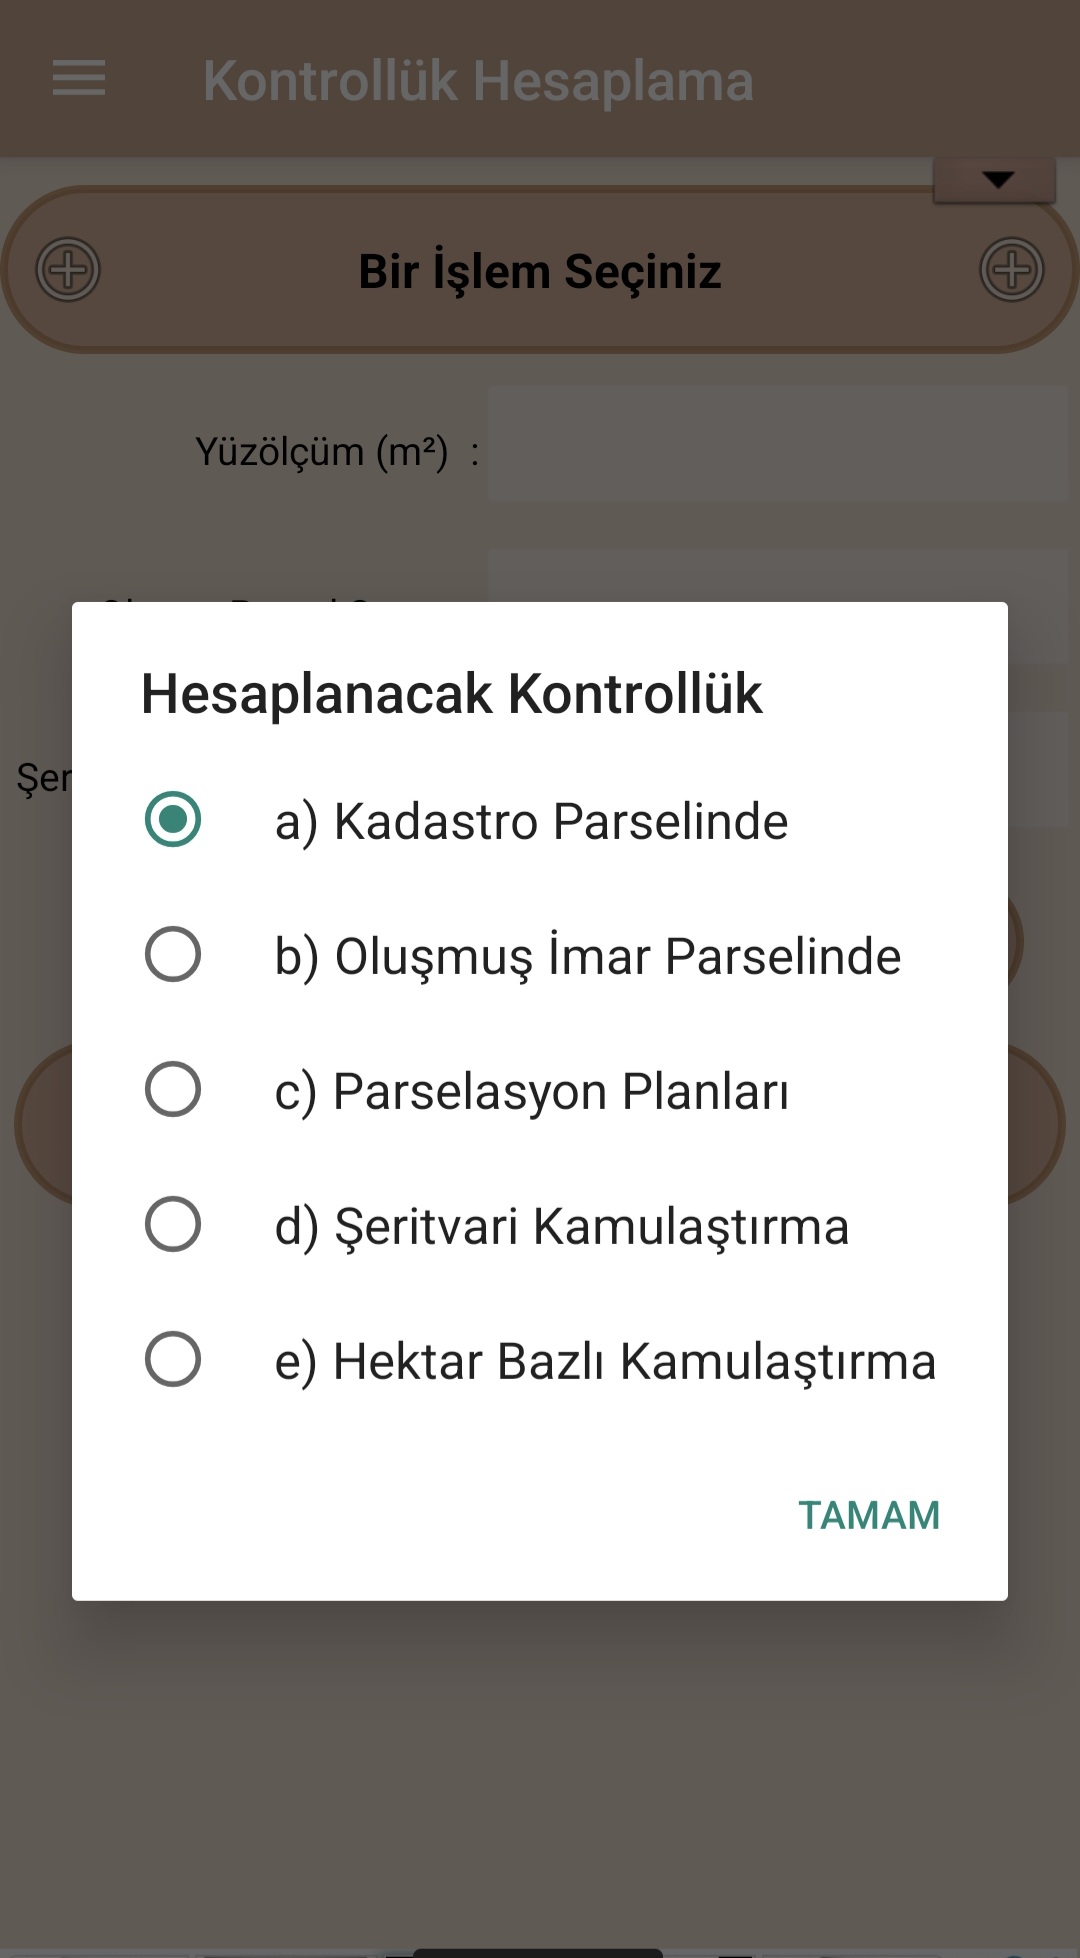Click the 'd) Şeritvari Kamulaştırma' label text
The image size is (1080, 1958).
point(561,1227)
